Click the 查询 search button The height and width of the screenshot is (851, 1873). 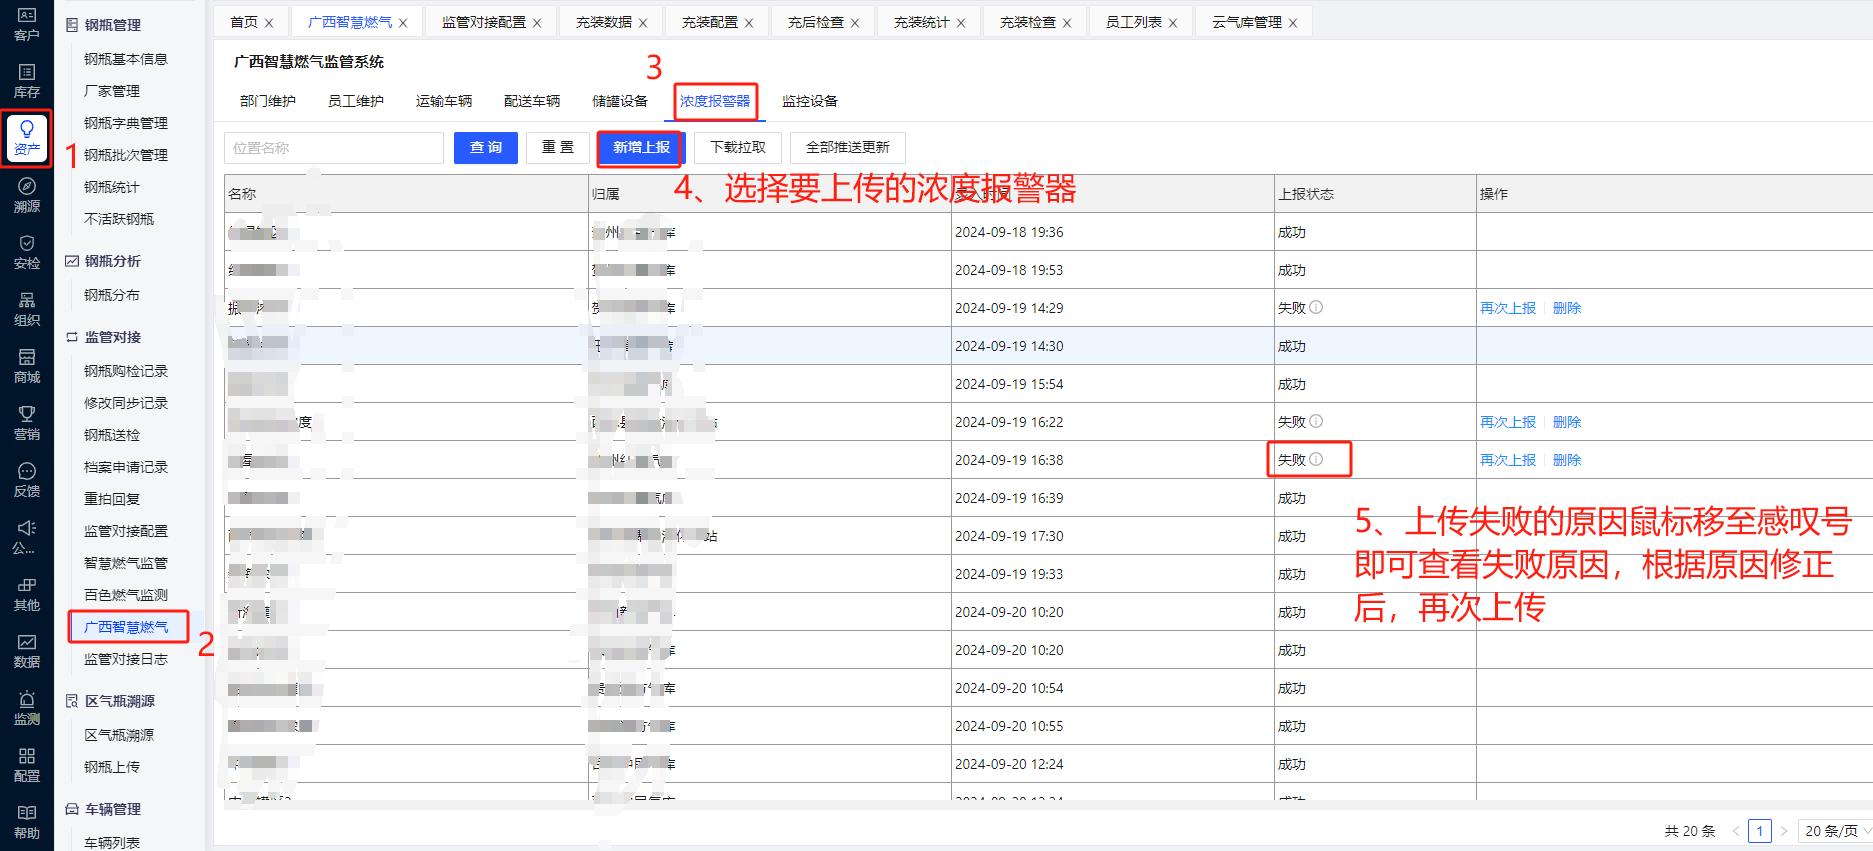pyautogui.click(x=486, y=147)
